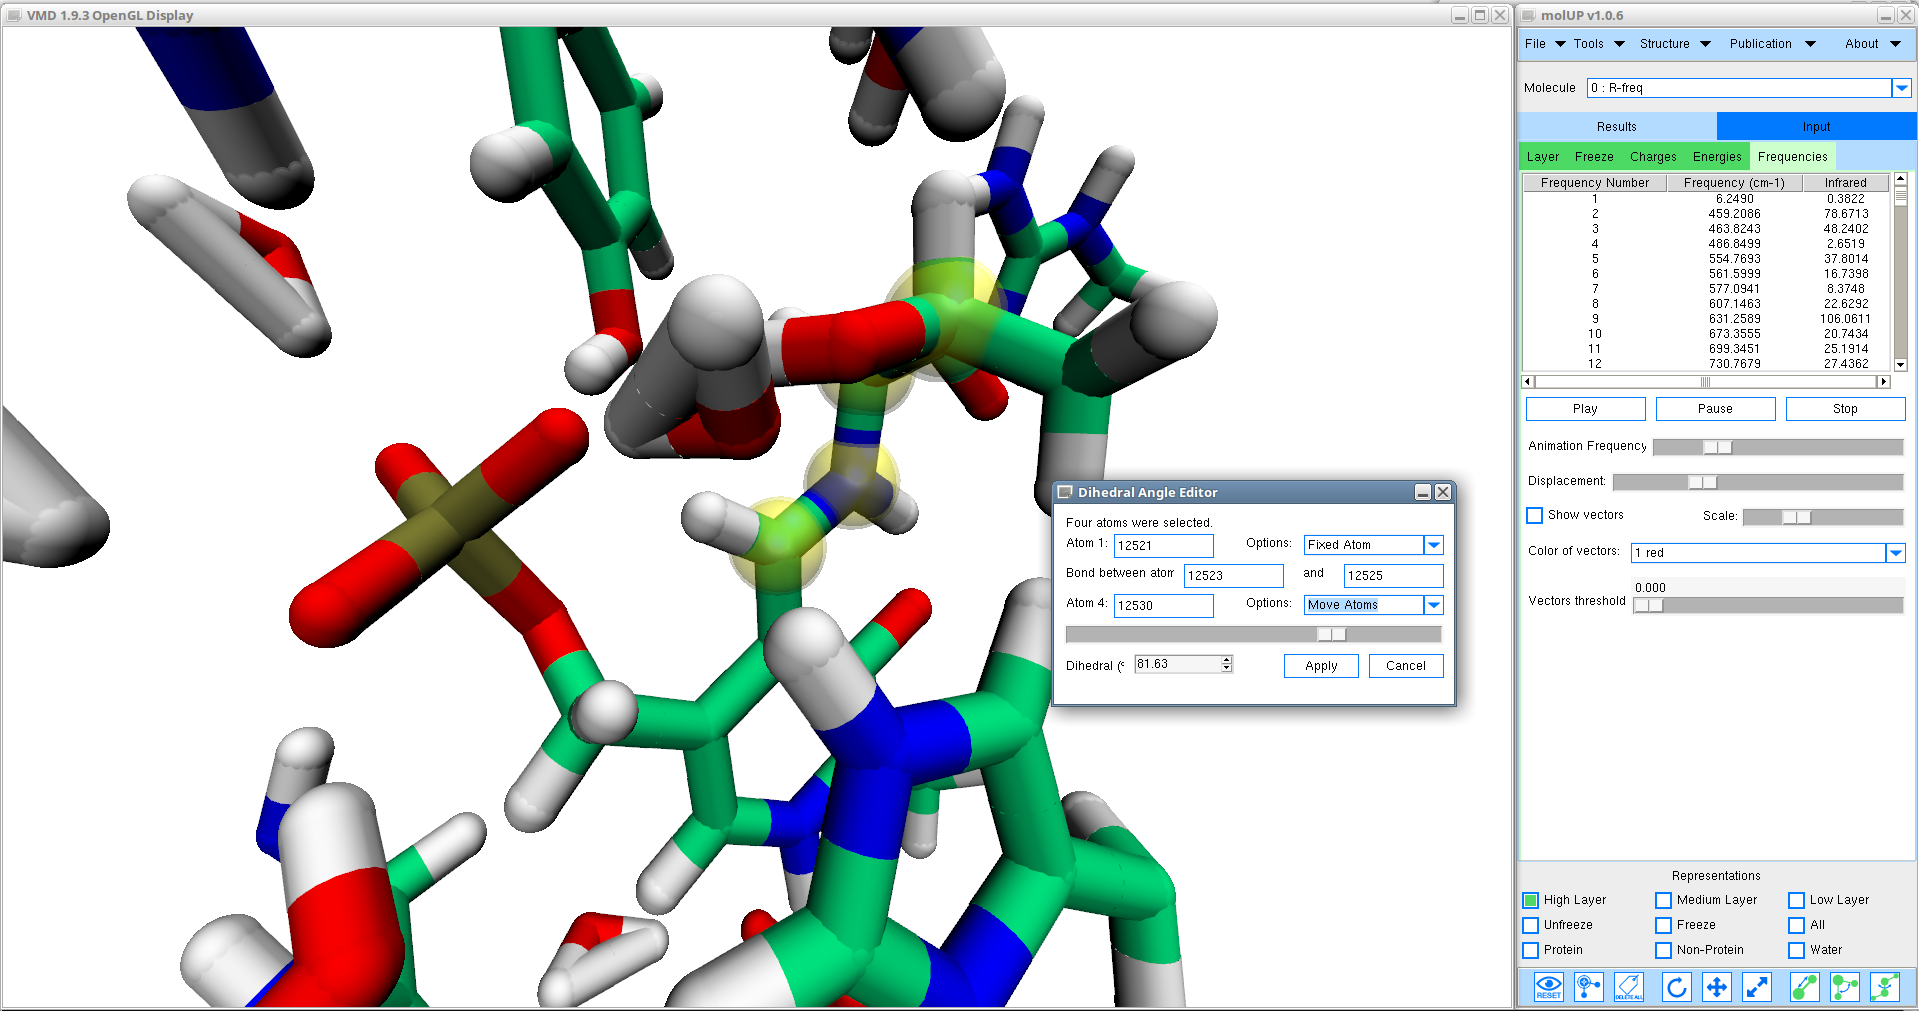Enable the Show vectors checkbox
1919x1011 pixels.
tap(1535, 515)
